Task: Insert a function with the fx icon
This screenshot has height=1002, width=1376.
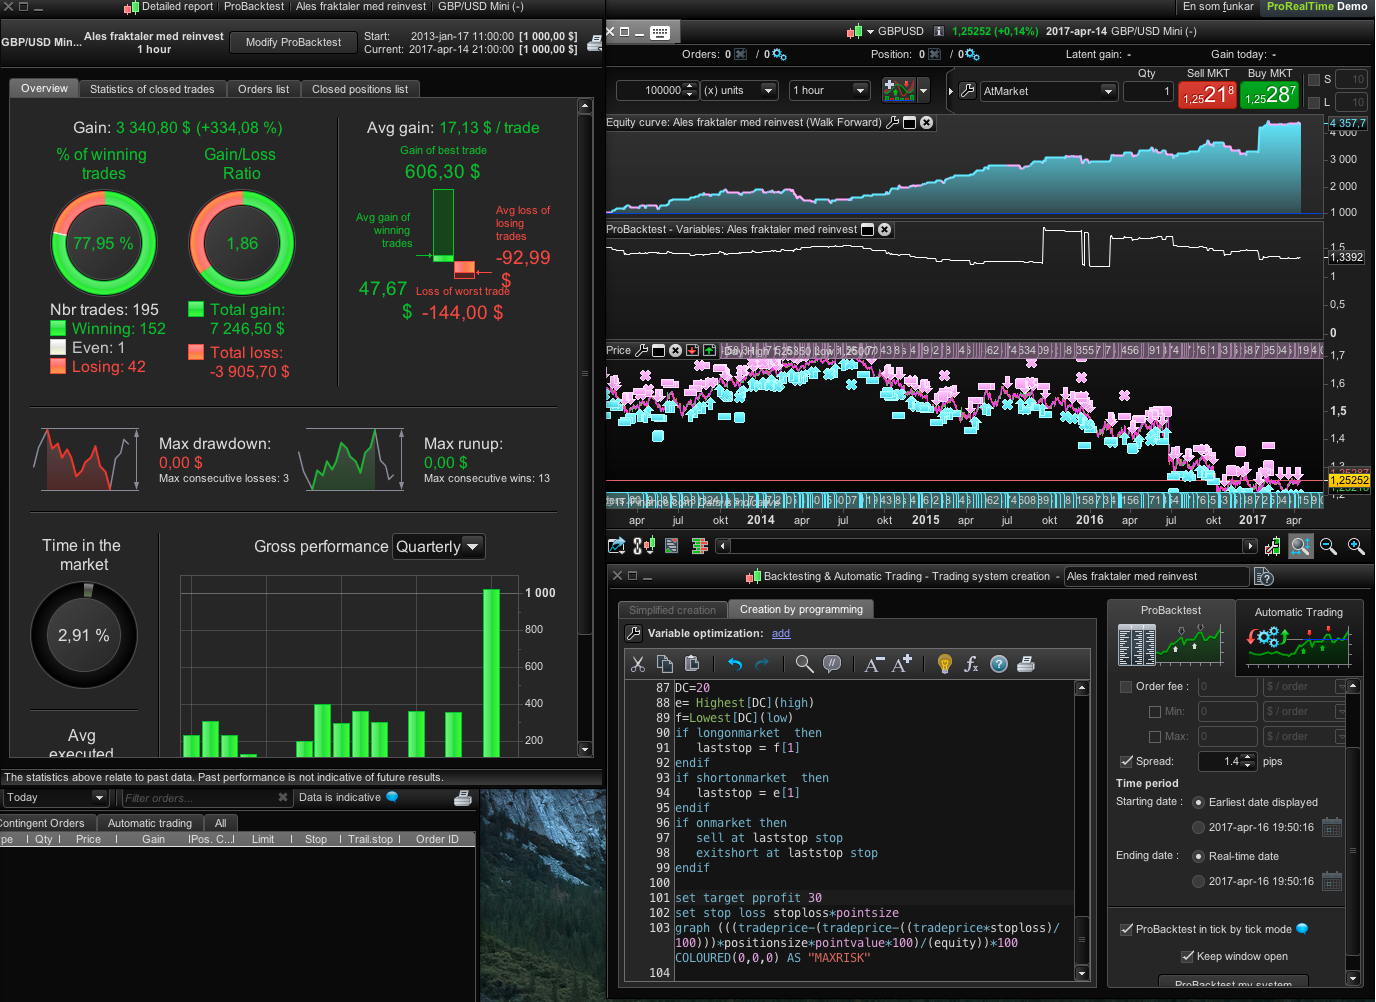Action: point(971,664)
